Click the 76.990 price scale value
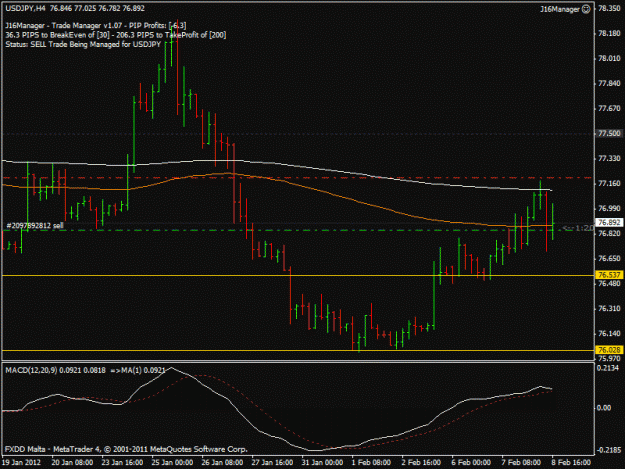The image size is (625, 469). [x=609, y=208]
